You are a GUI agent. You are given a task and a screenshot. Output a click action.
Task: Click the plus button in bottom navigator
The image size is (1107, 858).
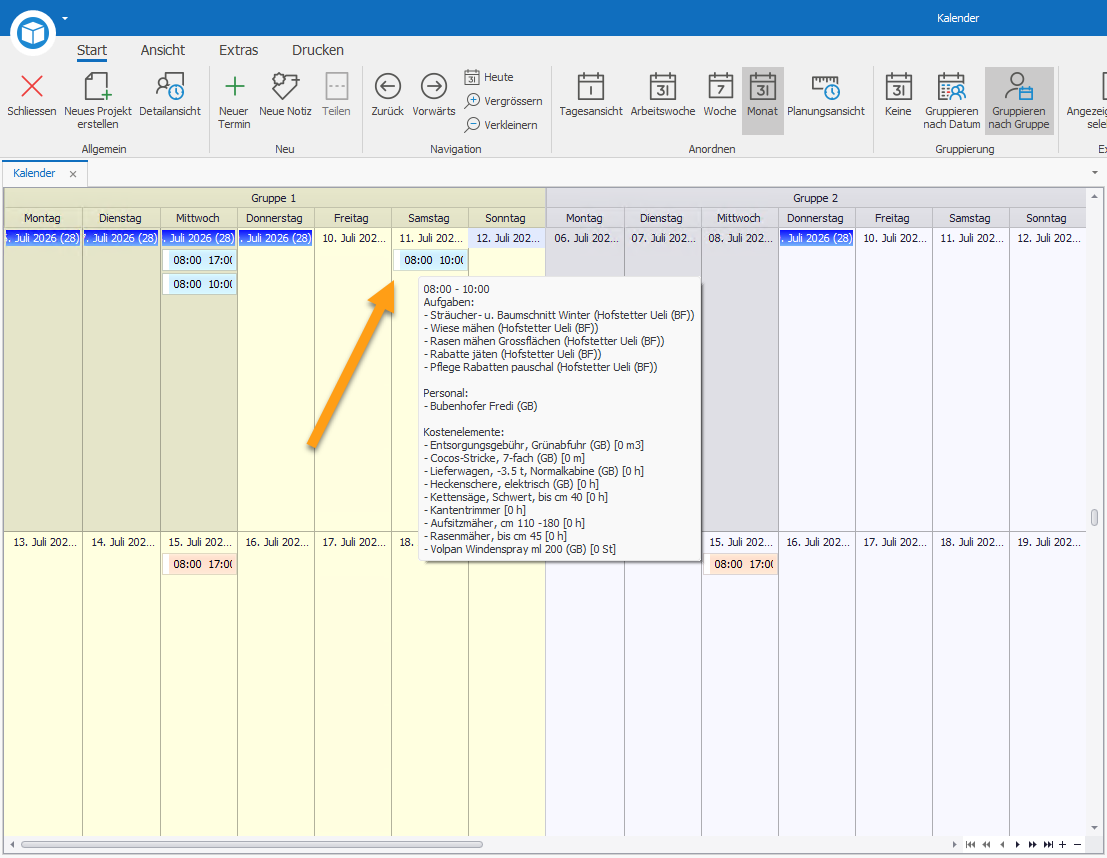click(1063, 845)
